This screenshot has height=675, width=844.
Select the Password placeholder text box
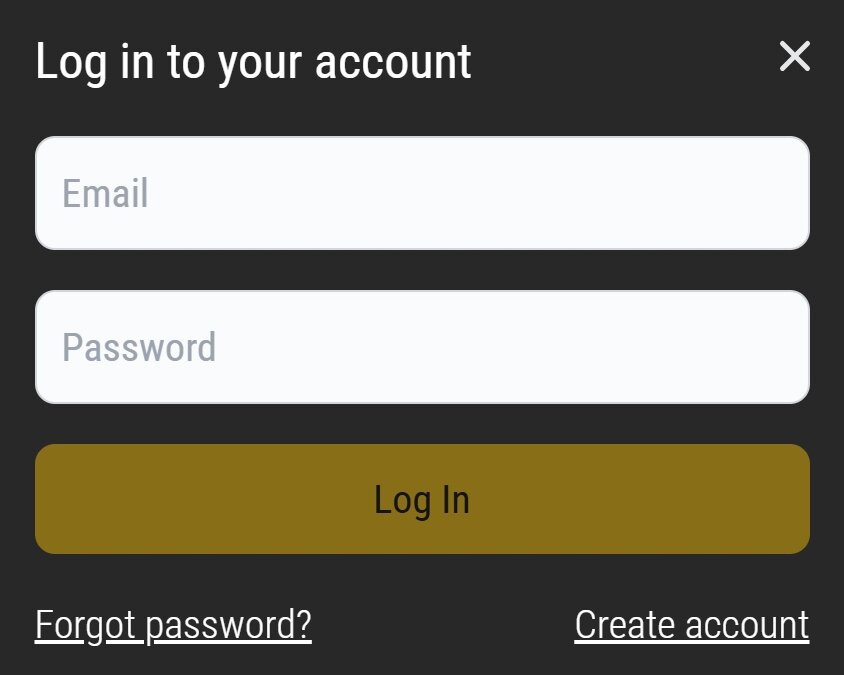coord(422,347)
